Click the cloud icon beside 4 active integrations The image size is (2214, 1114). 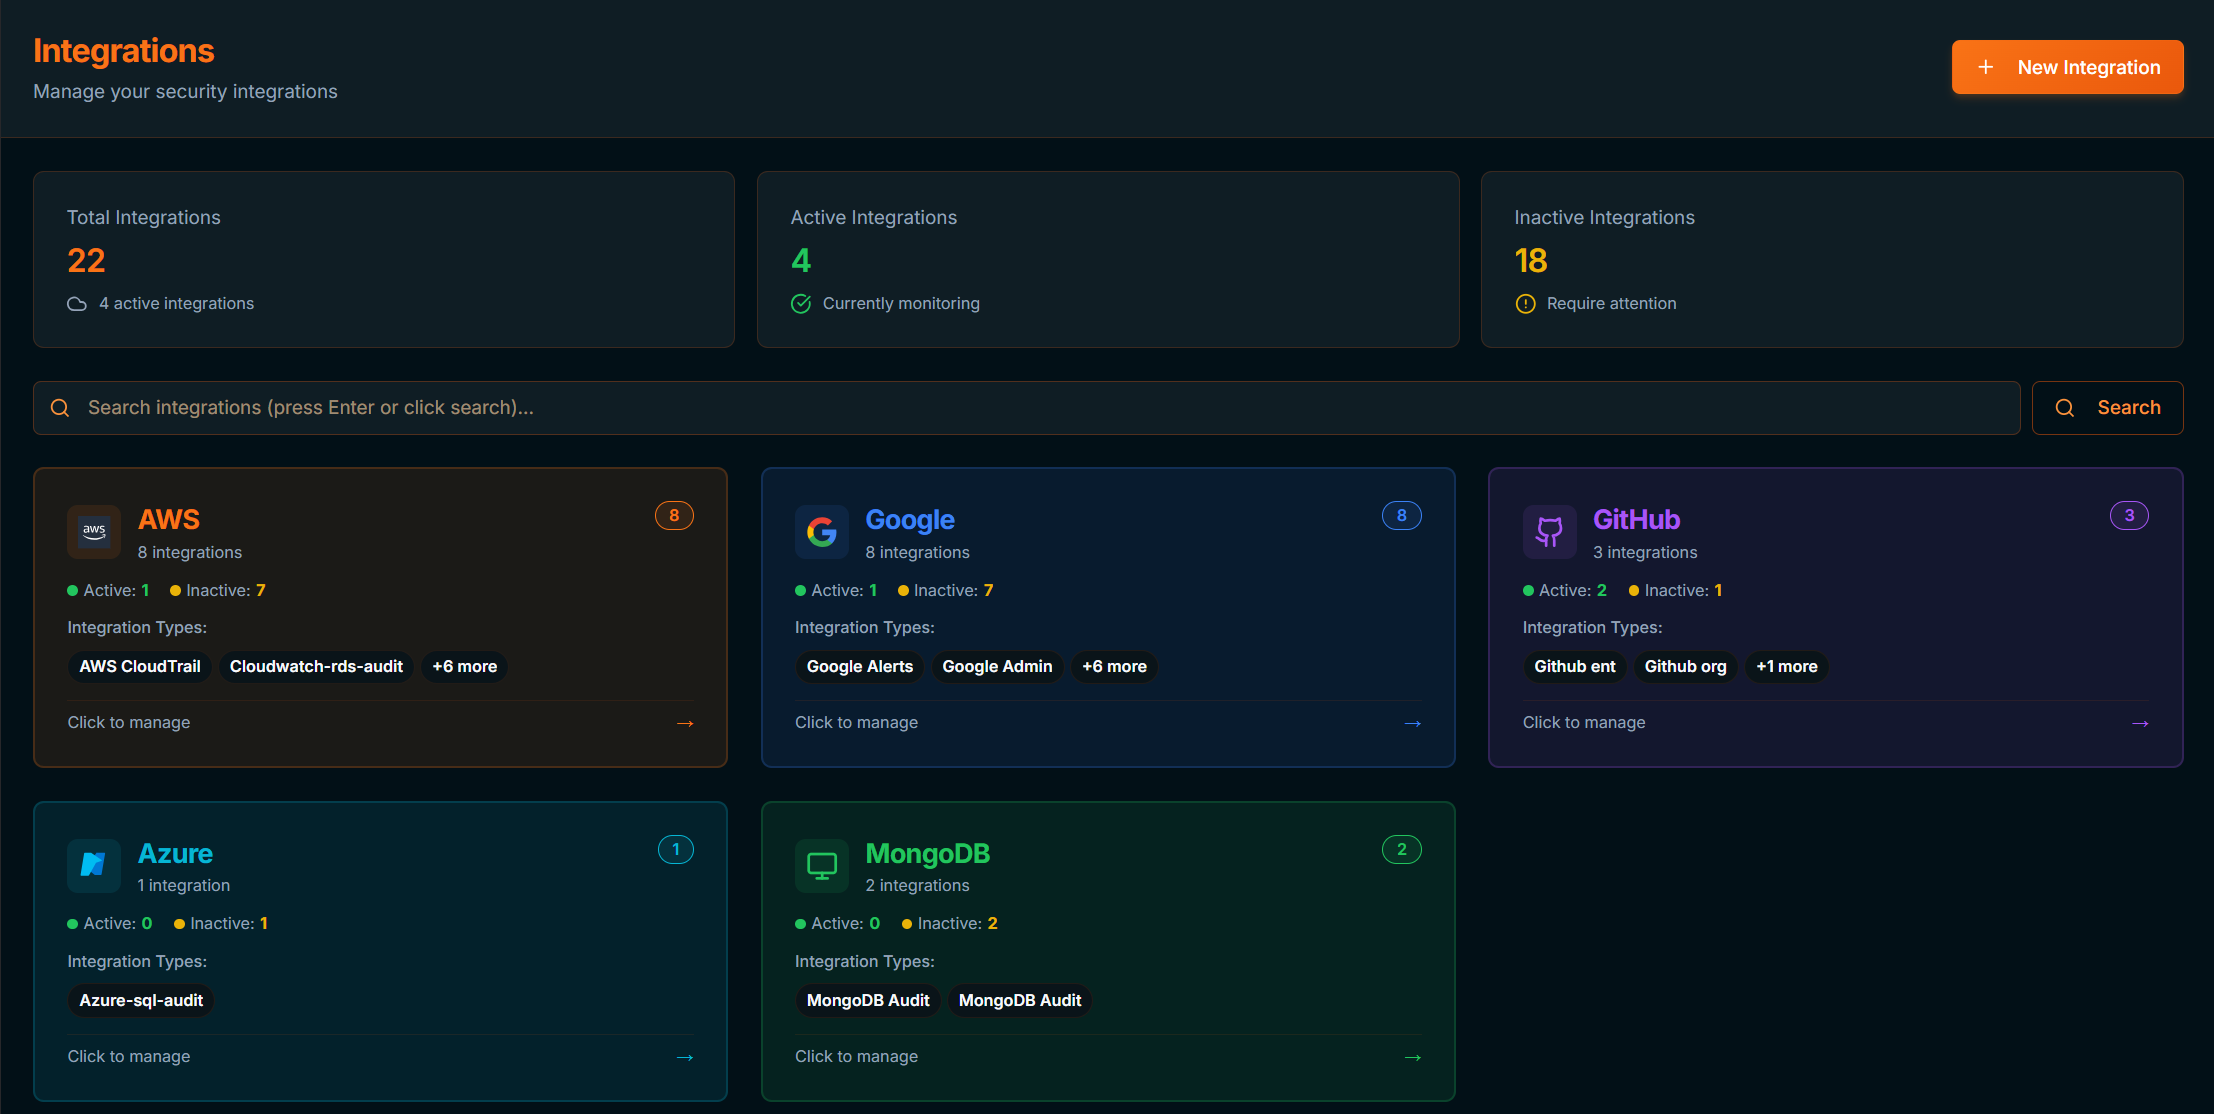coord(77,304)
